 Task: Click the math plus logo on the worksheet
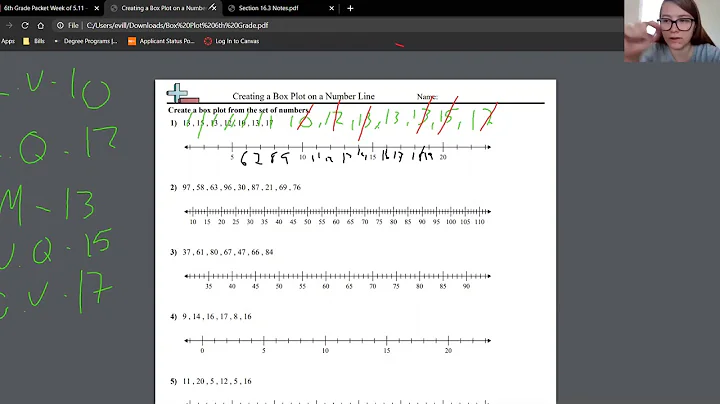182,93
